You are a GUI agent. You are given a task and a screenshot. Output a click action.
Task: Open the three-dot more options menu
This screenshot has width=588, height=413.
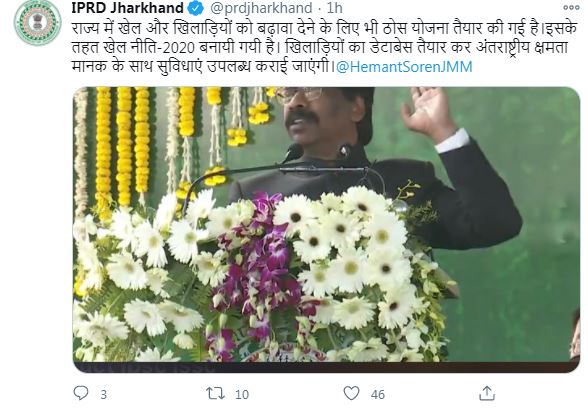pyautogui.click(x=571, y=7)
